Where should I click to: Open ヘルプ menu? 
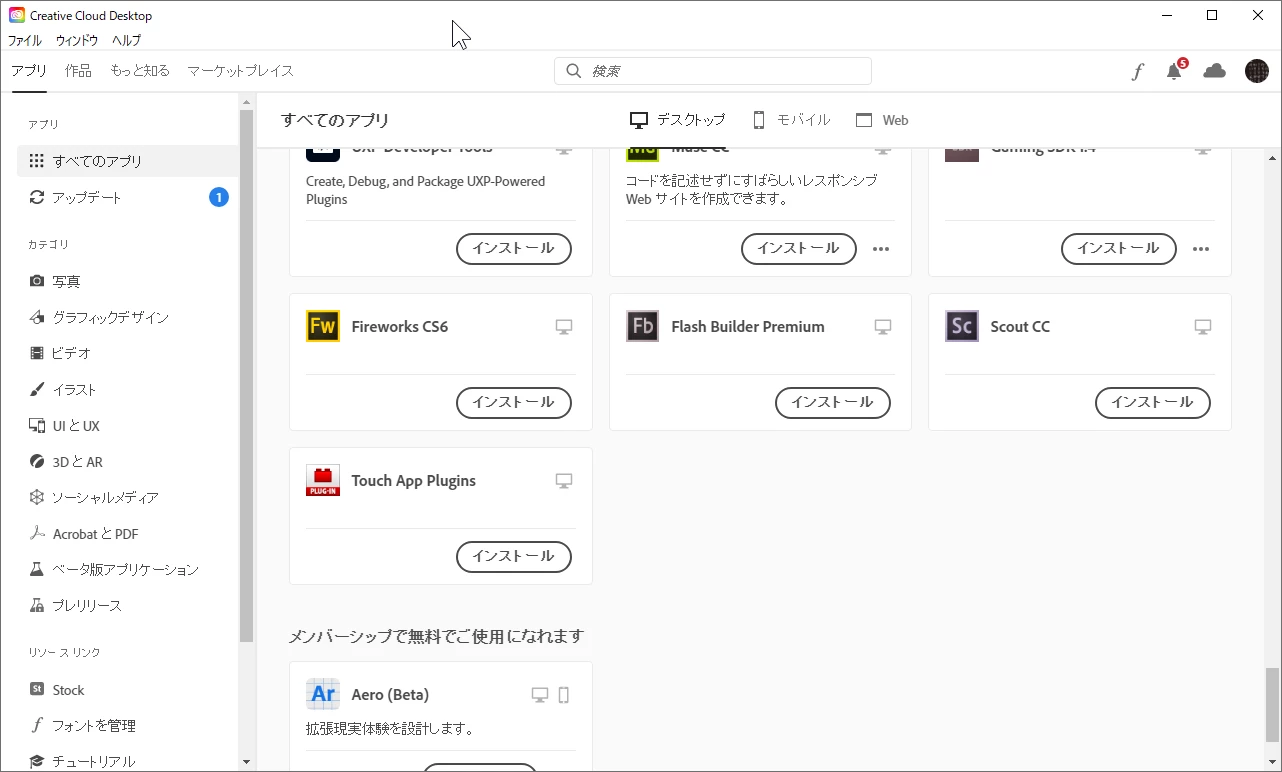pyautogui.click(x=126, y=41)
